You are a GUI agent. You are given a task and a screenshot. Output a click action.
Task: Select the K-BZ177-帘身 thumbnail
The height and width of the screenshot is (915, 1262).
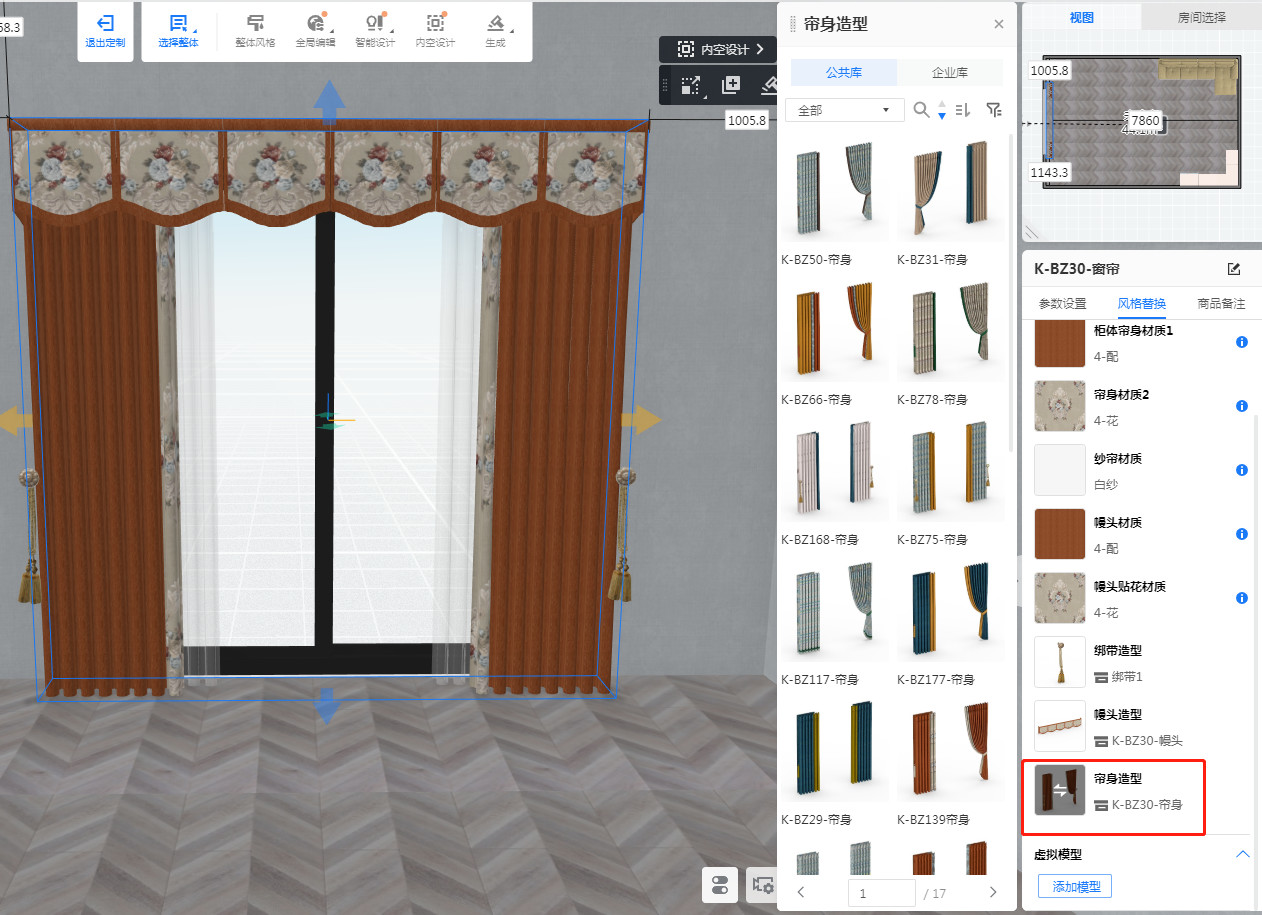(950, 606)
